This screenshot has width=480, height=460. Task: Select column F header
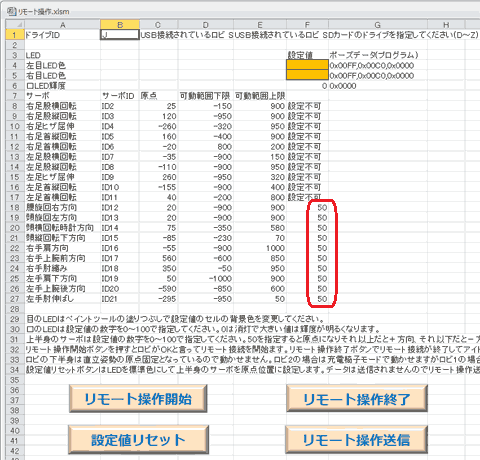pos(307,25)
